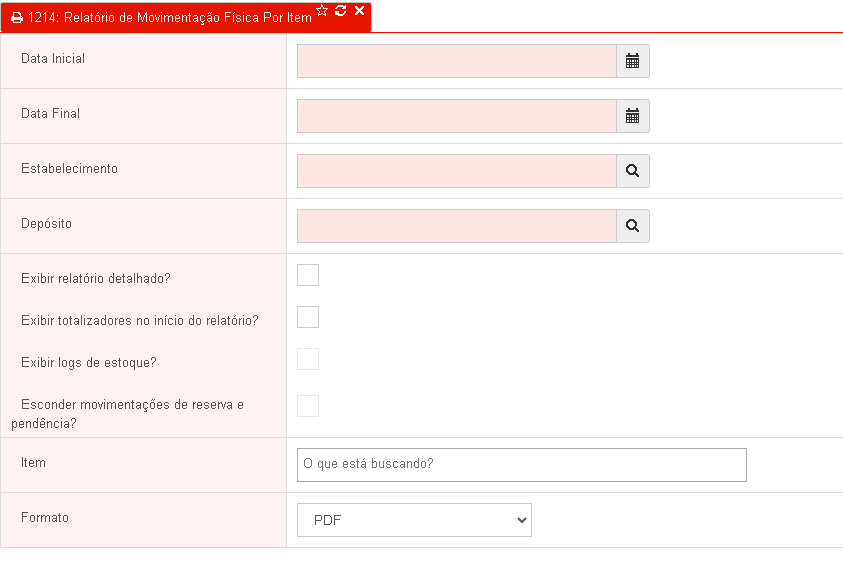The width and height of the screenshot is (843, 576).
Task: Click the Depósito label
Action: point(46,224)
